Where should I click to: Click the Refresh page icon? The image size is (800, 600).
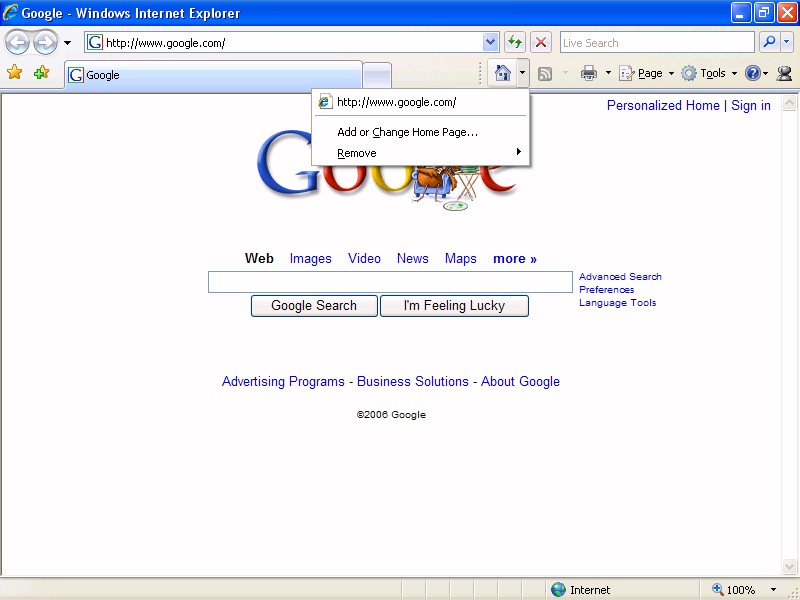click(515, 42)
